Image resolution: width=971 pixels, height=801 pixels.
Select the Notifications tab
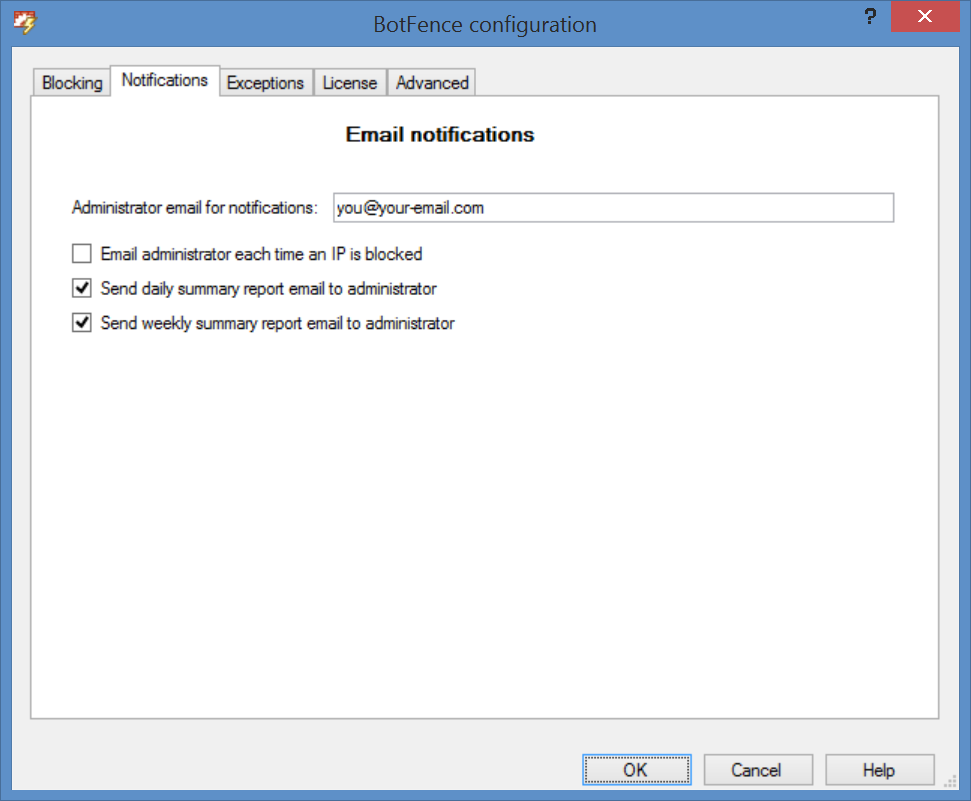coord(165,81)
